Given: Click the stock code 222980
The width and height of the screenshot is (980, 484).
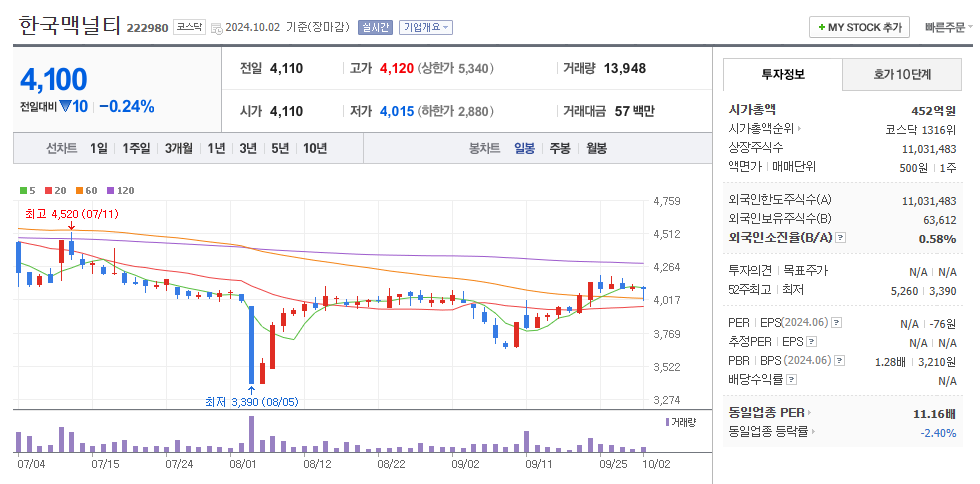Looking at the screenshot, I should pyautogui.click(x=148, y=28).
